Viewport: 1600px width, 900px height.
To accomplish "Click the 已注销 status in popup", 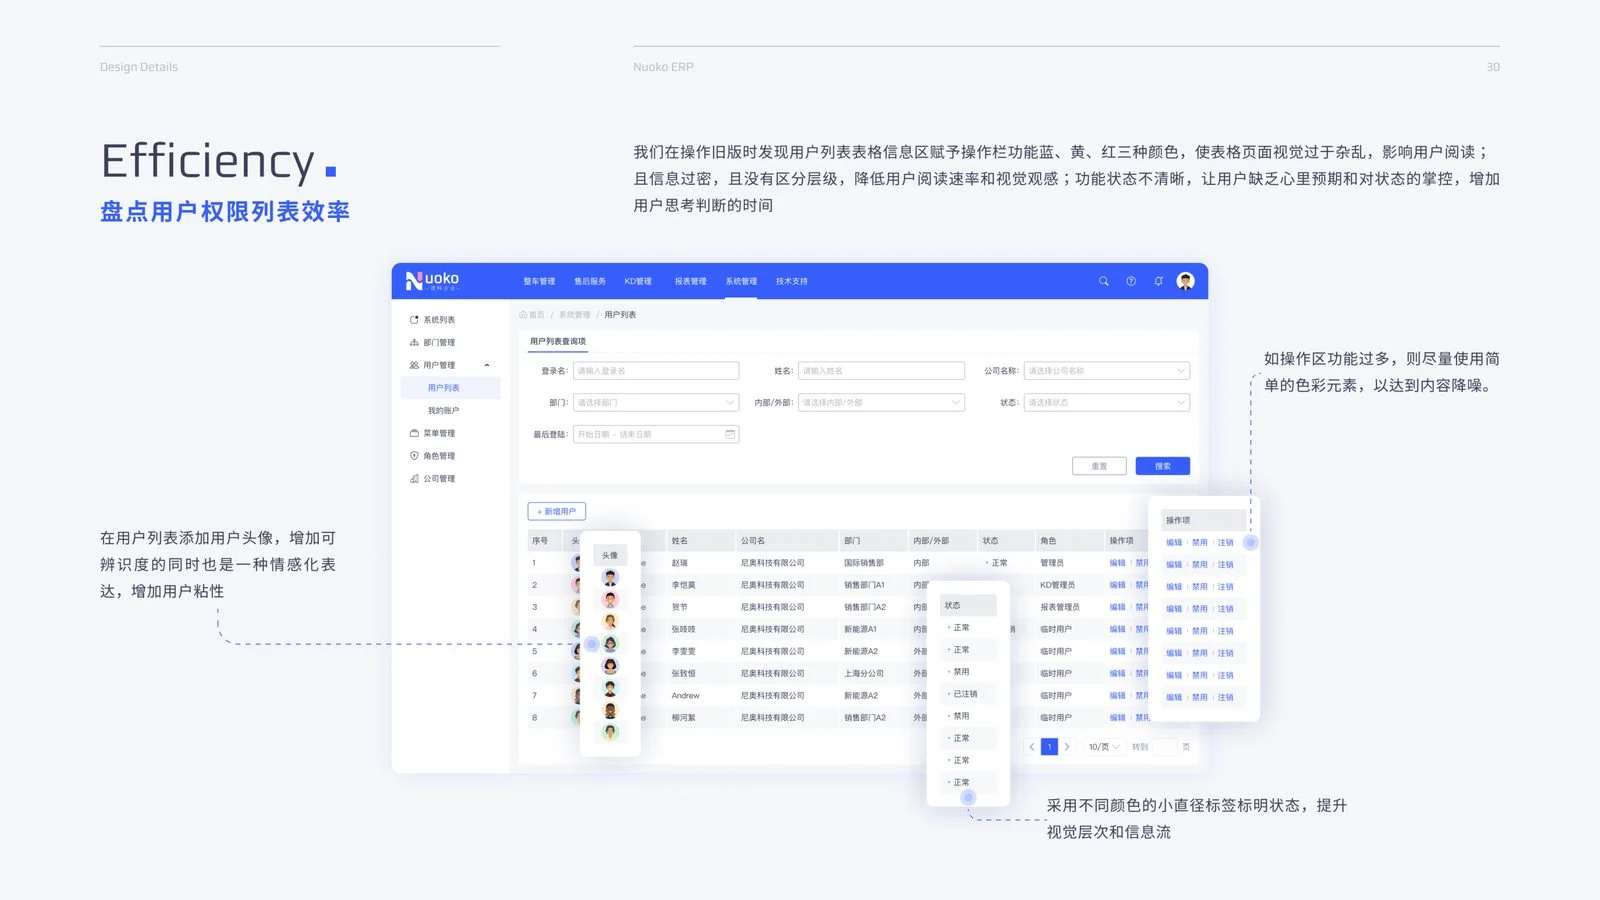I will pos(965,694).
